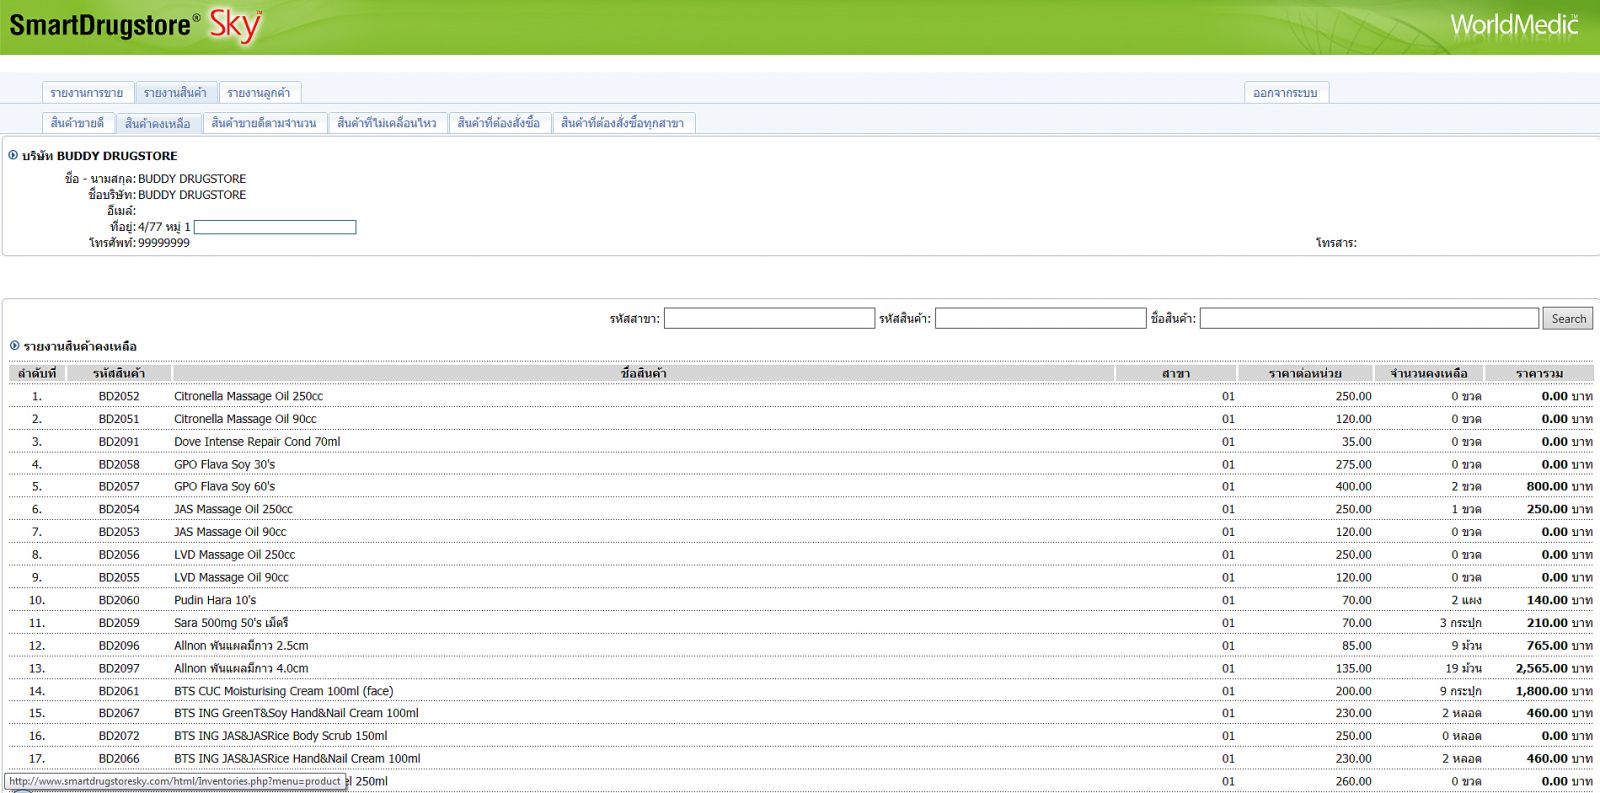
Task: Click the สาขา column header
Action: 1176,373
